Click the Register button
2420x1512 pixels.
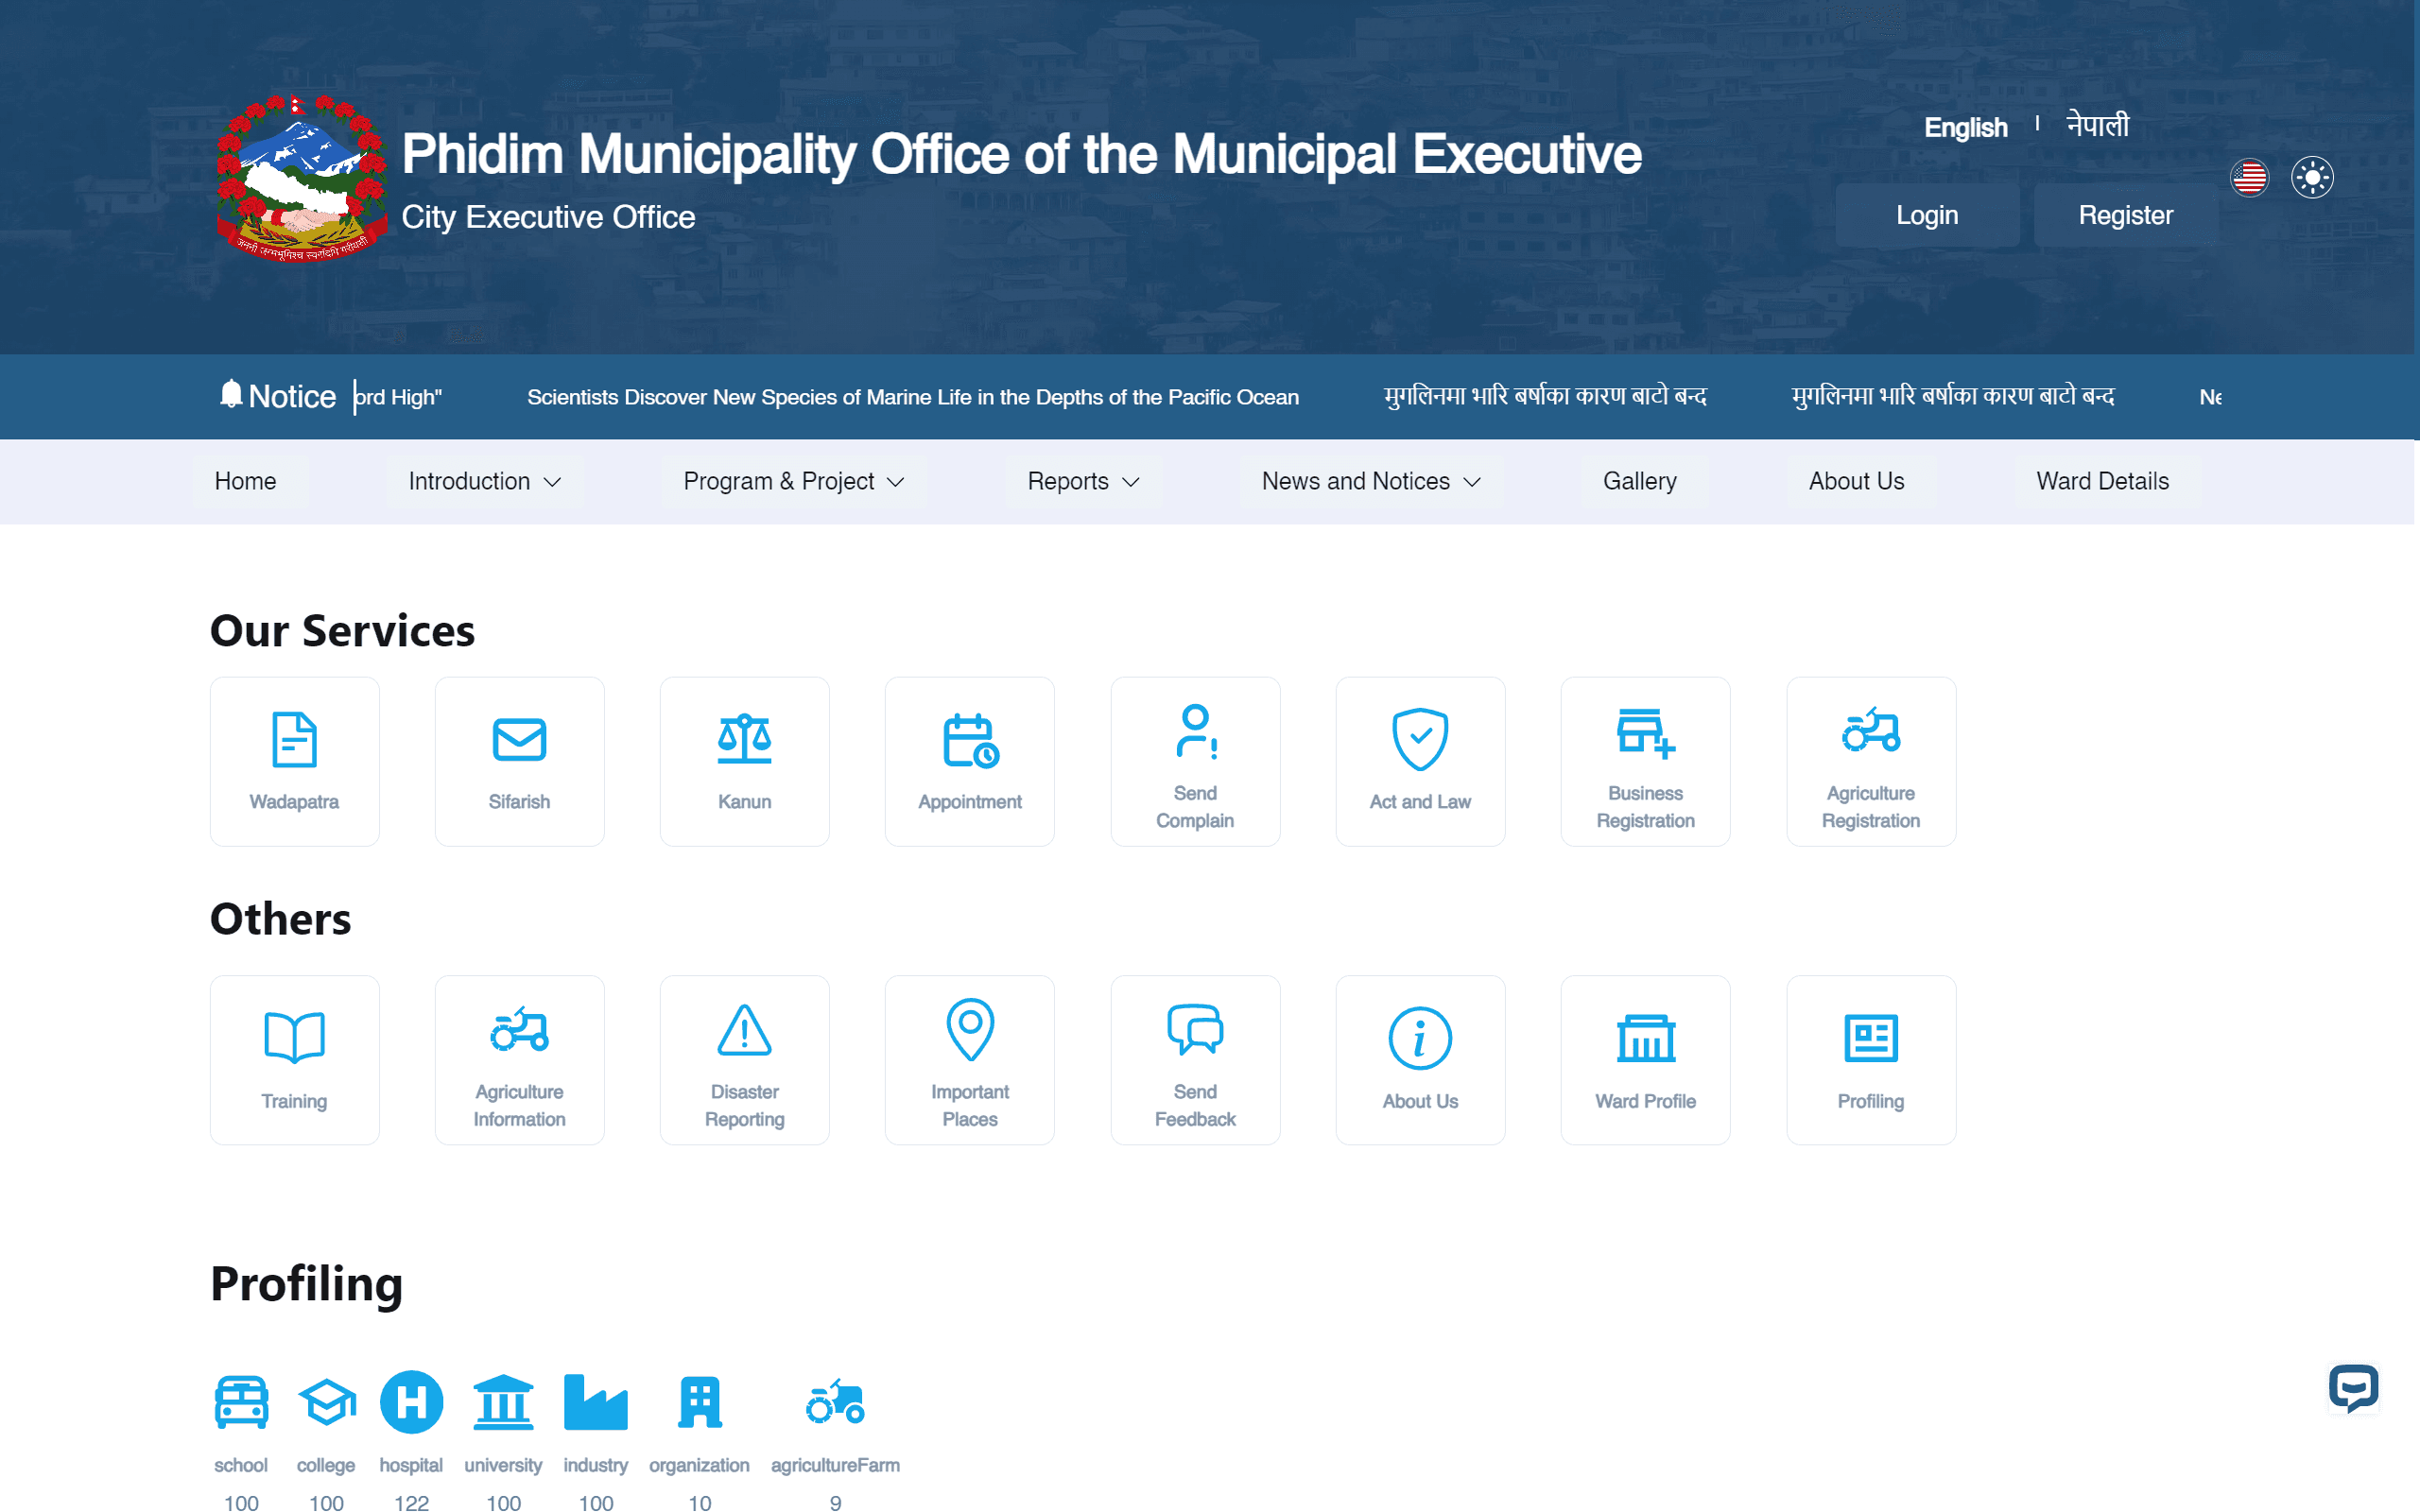[2125, 215]
